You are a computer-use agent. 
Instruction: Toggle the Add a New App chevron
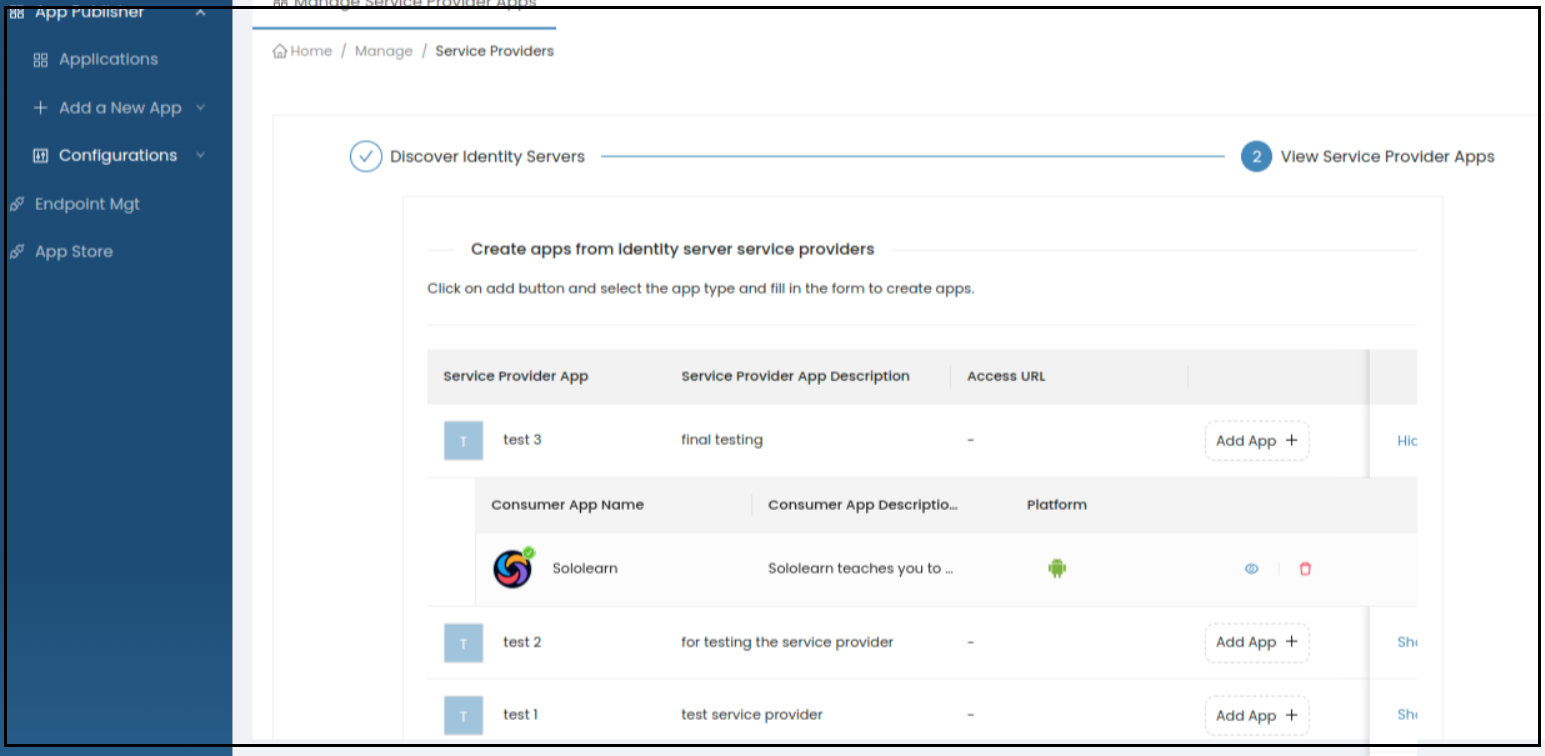pos(200,108)
